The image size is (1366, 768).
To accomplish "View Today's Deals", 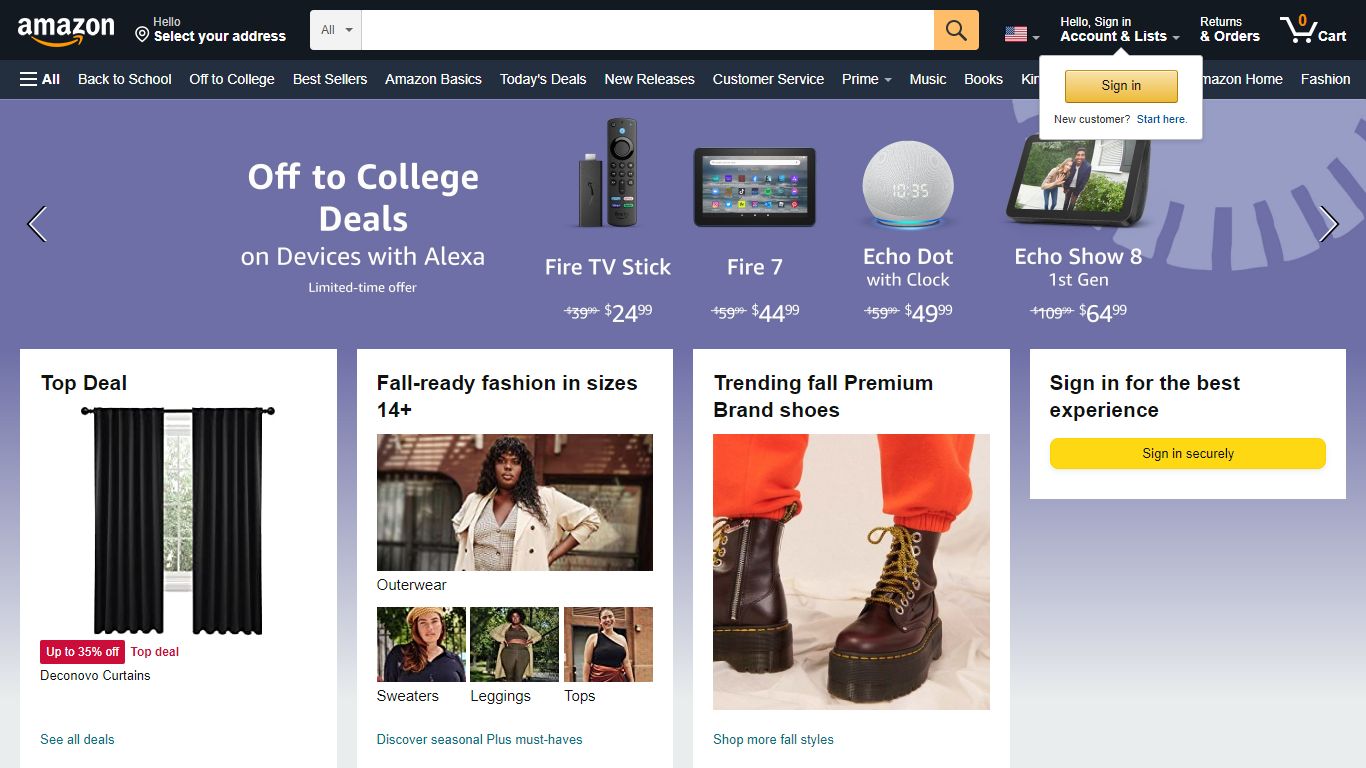I will coord(543,79).
